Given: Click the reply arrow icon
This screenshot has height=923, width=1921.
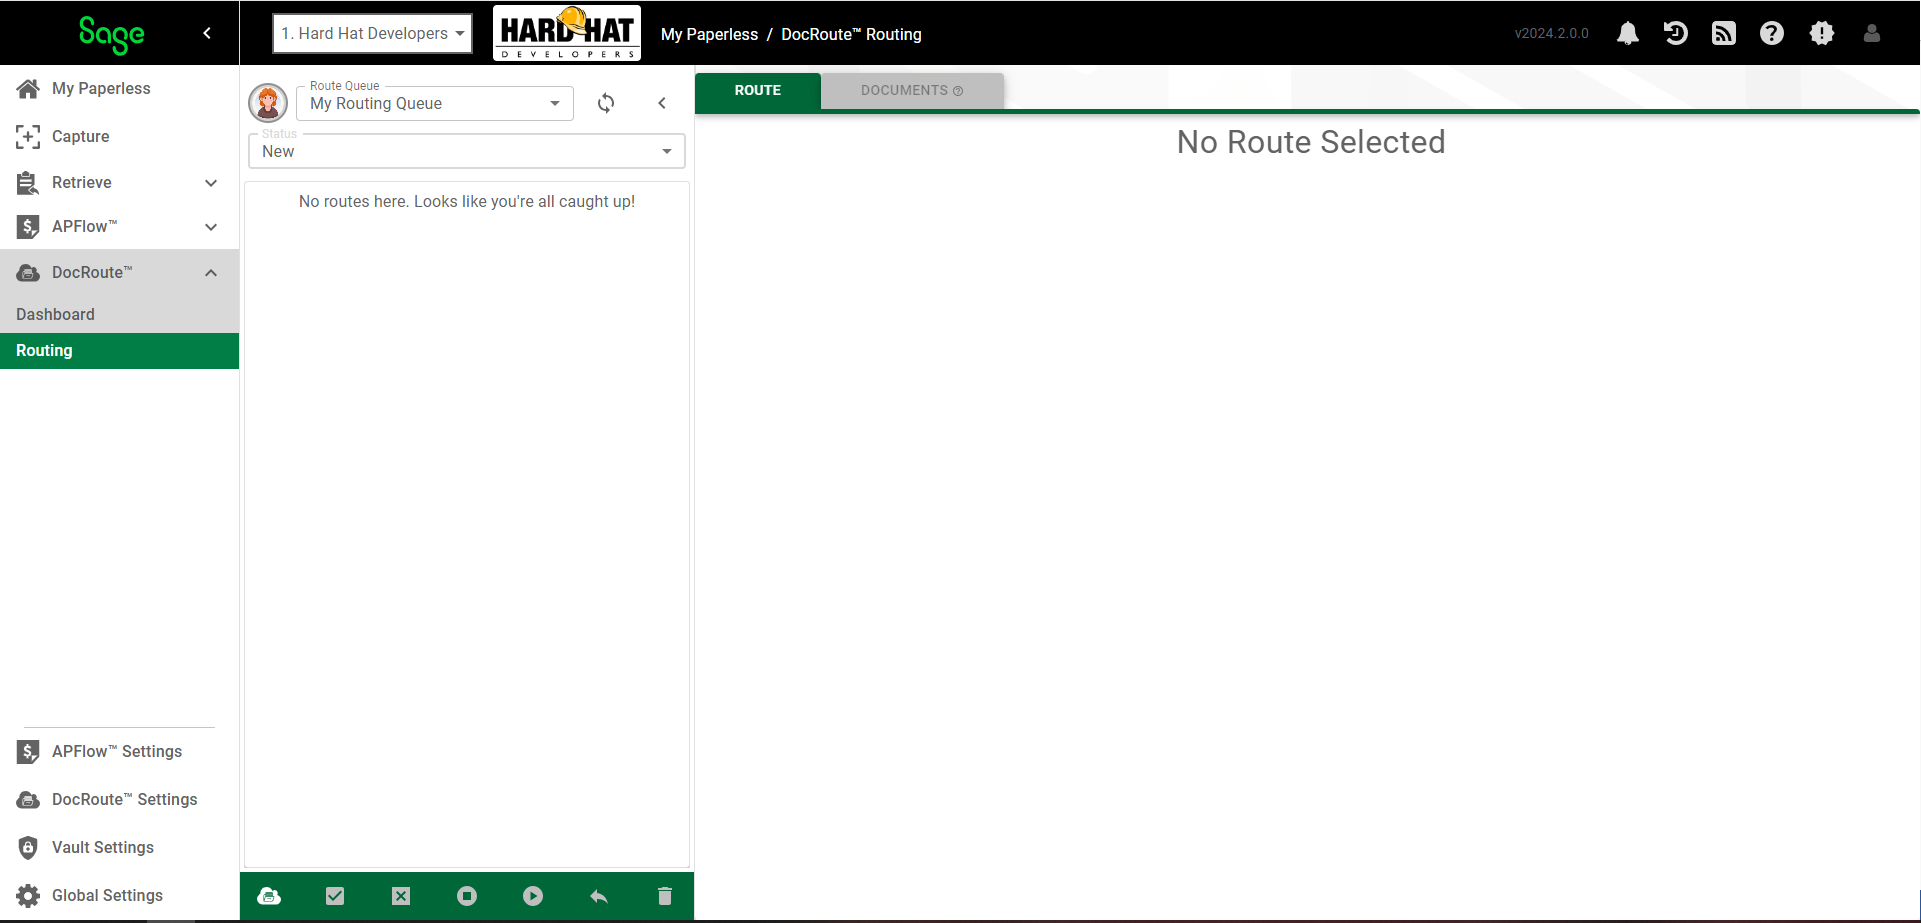Looking at the screenshot, I should tap(599, 896).
